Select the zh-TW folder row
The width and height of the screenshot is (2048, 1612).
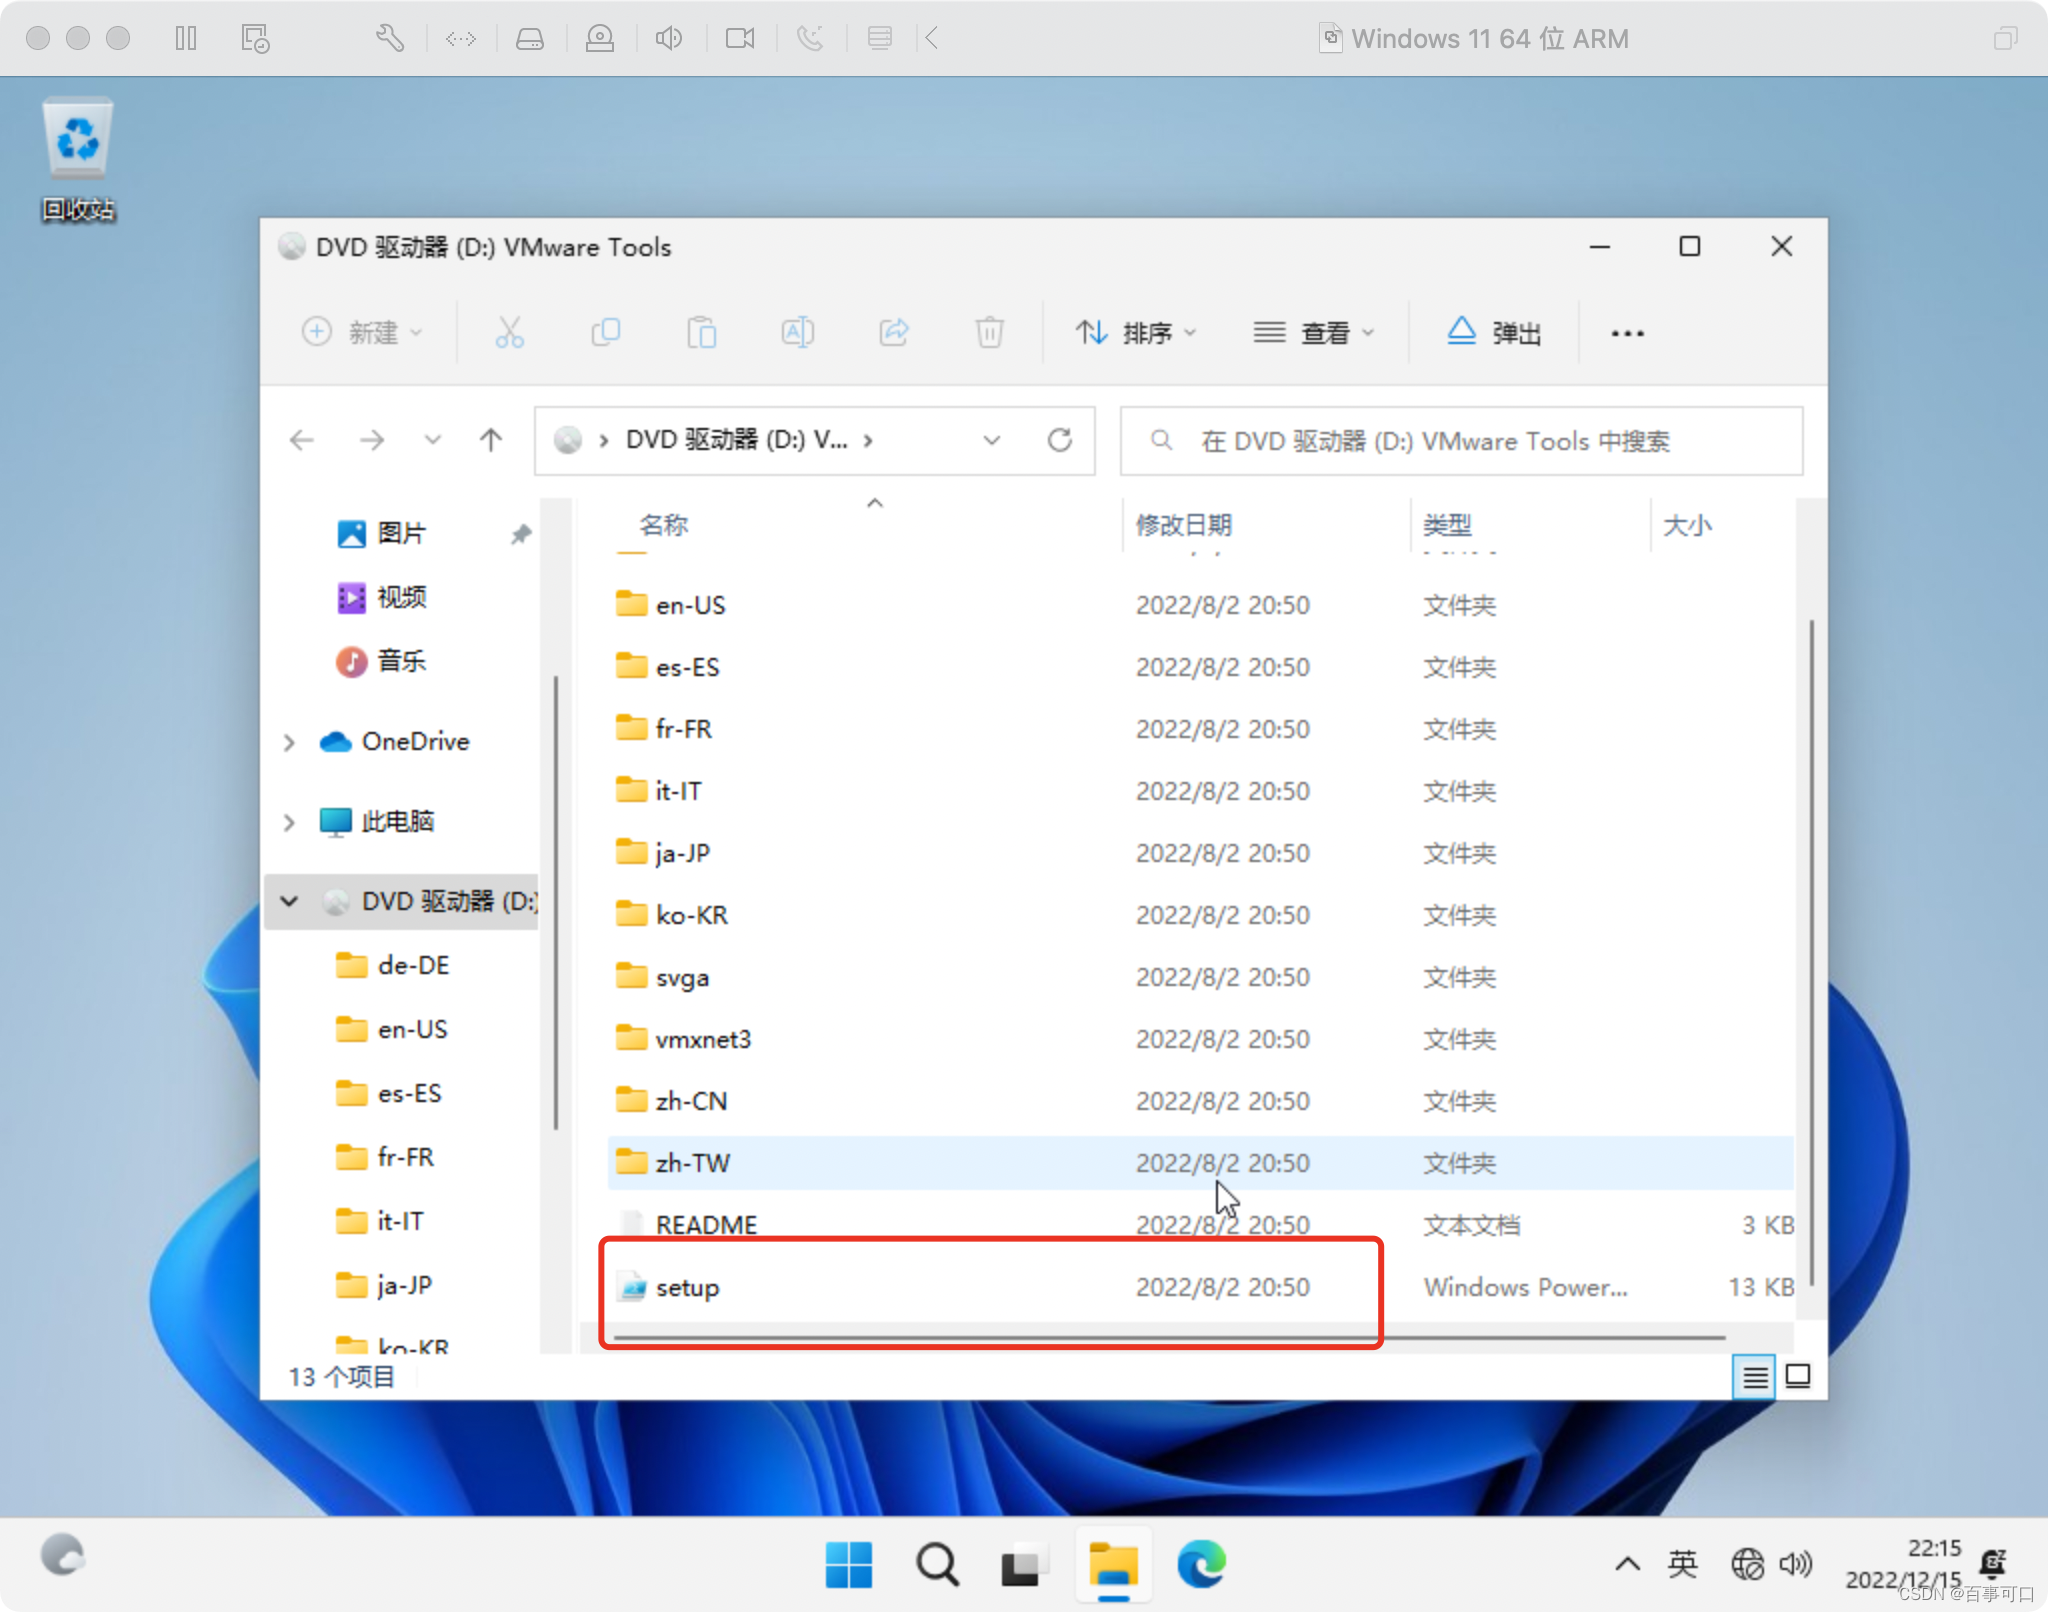(x=1200, y=1163)
